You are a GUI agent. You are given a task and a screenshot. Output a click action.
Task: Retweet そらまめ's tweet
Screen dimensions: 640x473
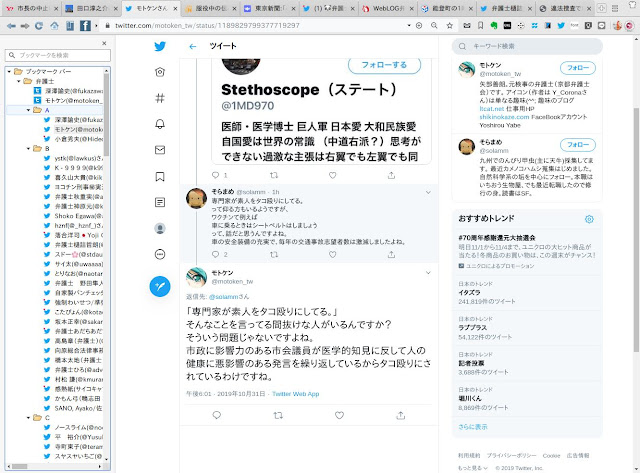click(274, 254)
